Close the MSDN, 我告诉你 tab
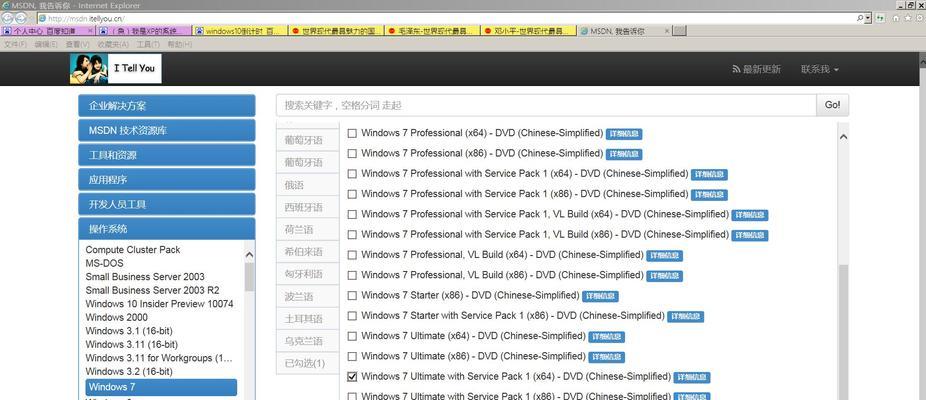The image size is (926, 400). (x=667, y=31)
